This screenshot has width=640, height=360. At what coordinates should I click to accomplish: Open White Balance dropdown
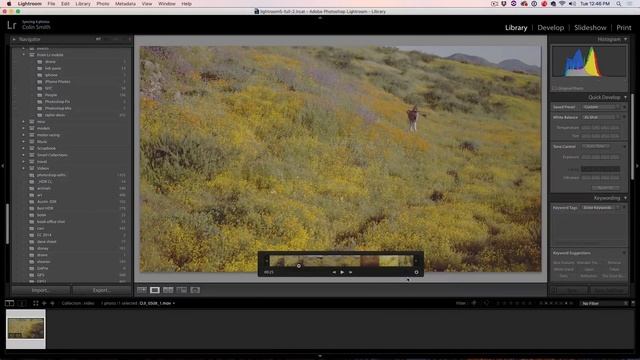click(601, 117)
